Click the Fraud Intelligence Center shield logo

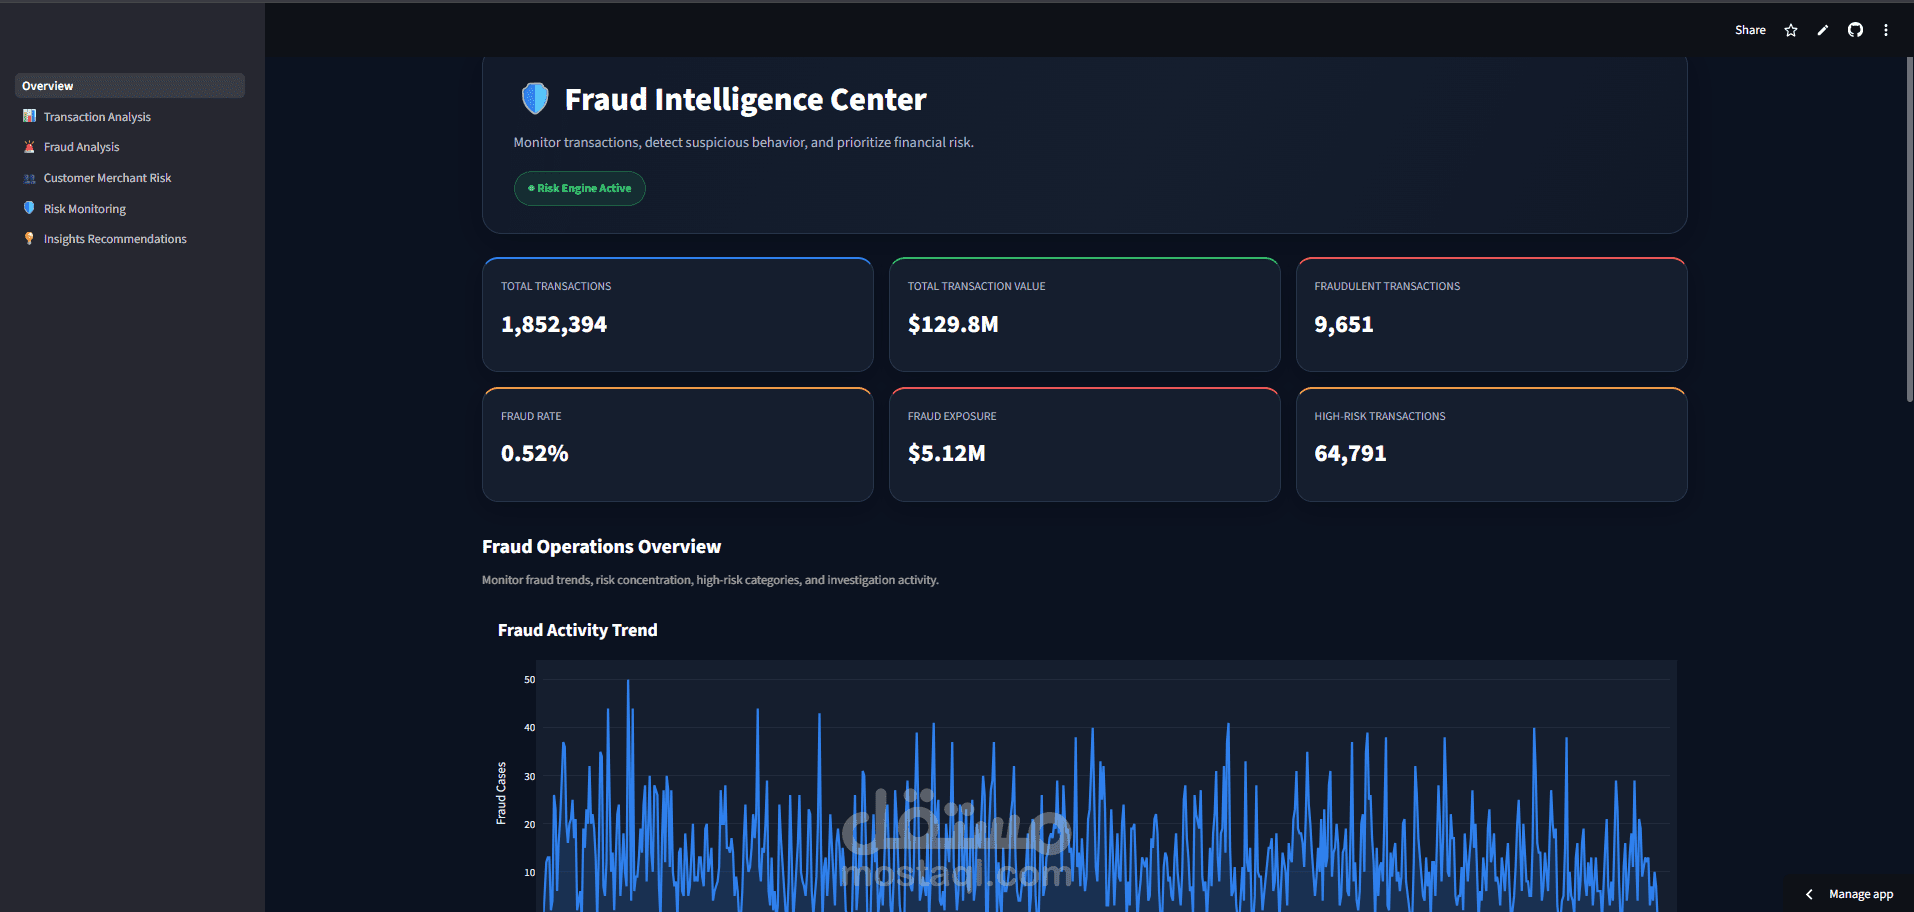535,98
